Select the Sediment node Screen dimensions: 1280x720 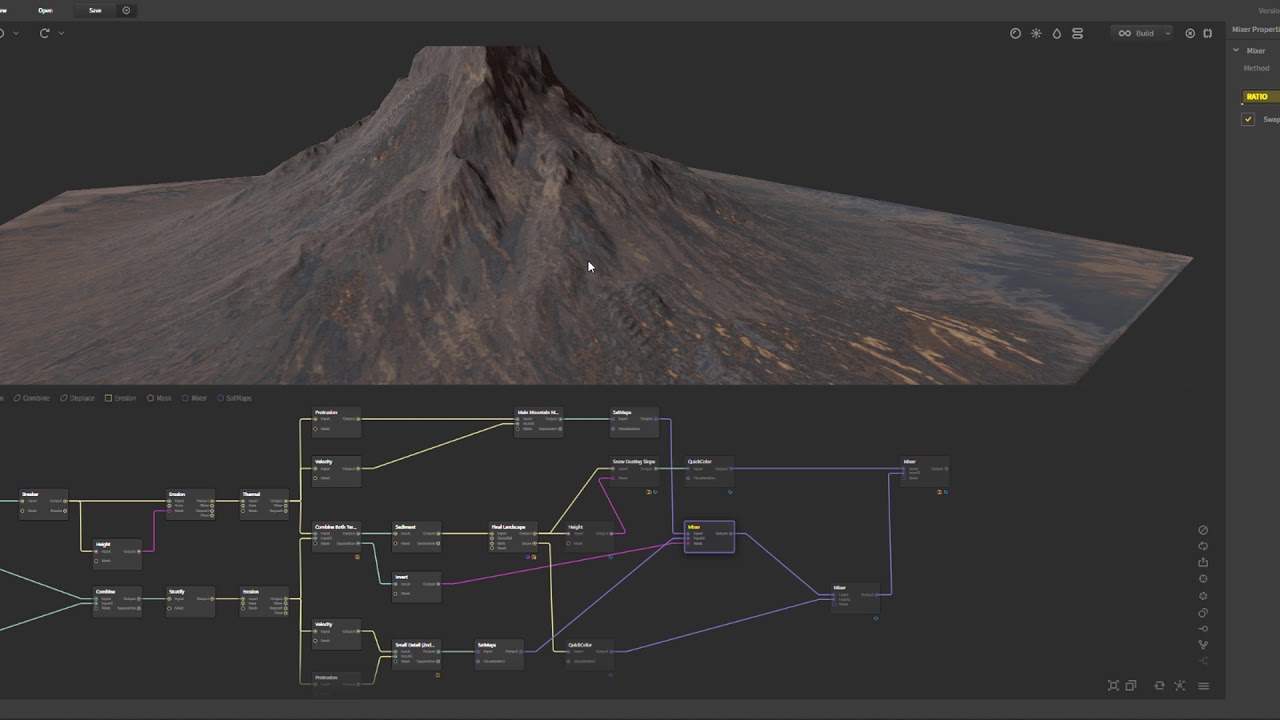[417, 536]
